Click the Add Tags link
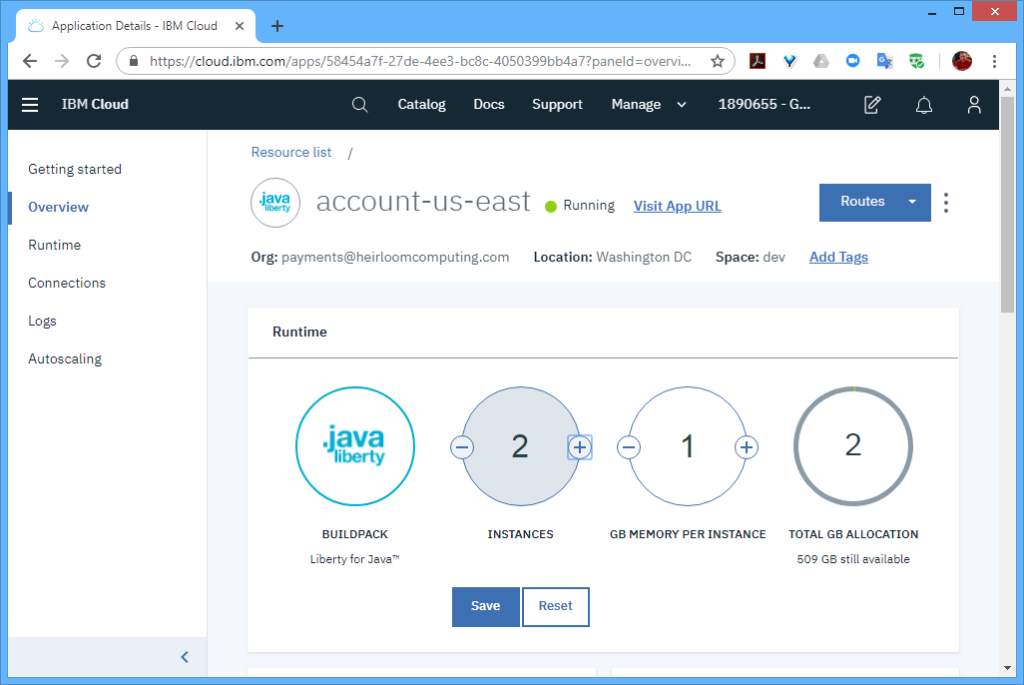The height and width of the screenshot is (685, 1024). pyautogui.click(x=839, y=257)
